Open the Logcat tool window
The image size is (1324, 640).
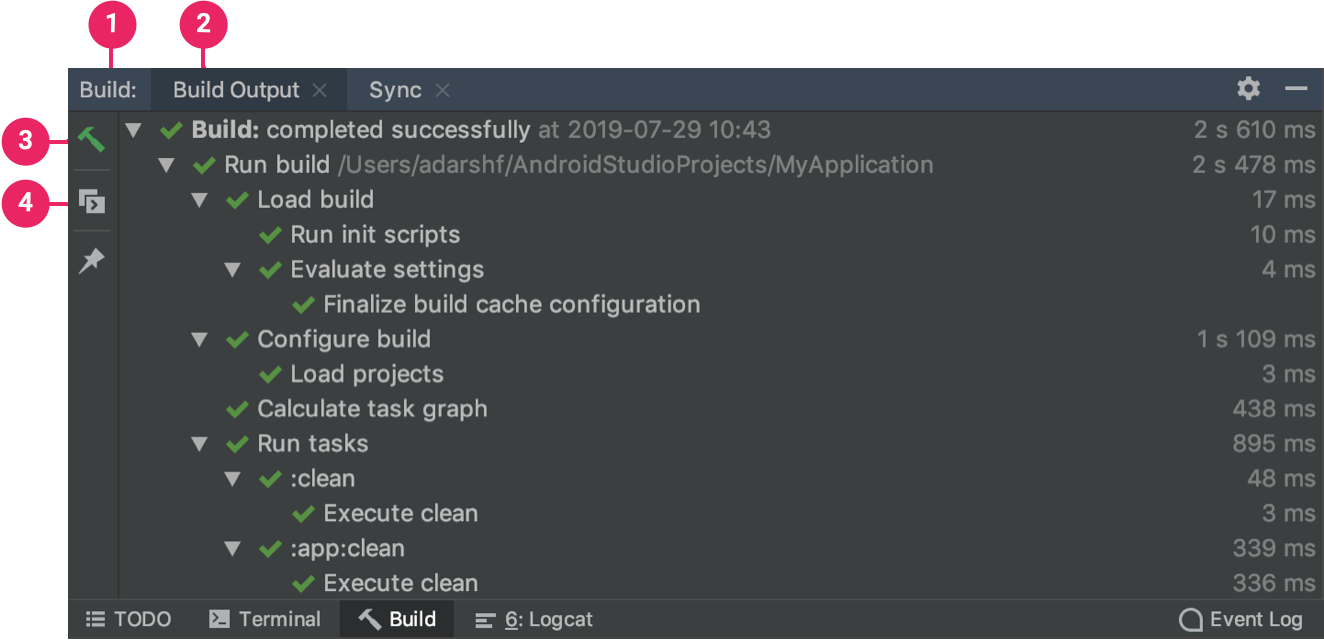coord(533,619)
